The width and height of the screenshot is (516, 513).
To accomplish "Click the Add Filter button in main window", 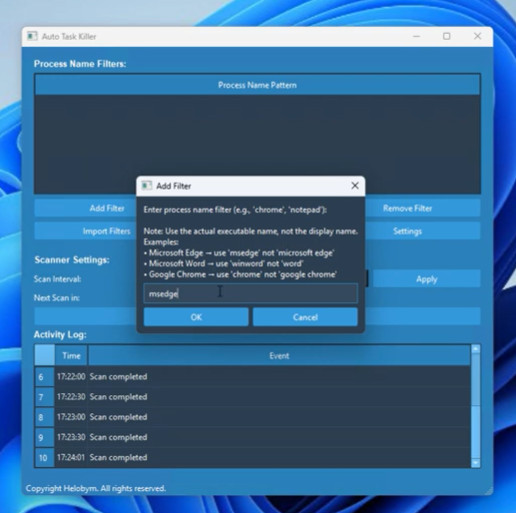I will 85,208.
